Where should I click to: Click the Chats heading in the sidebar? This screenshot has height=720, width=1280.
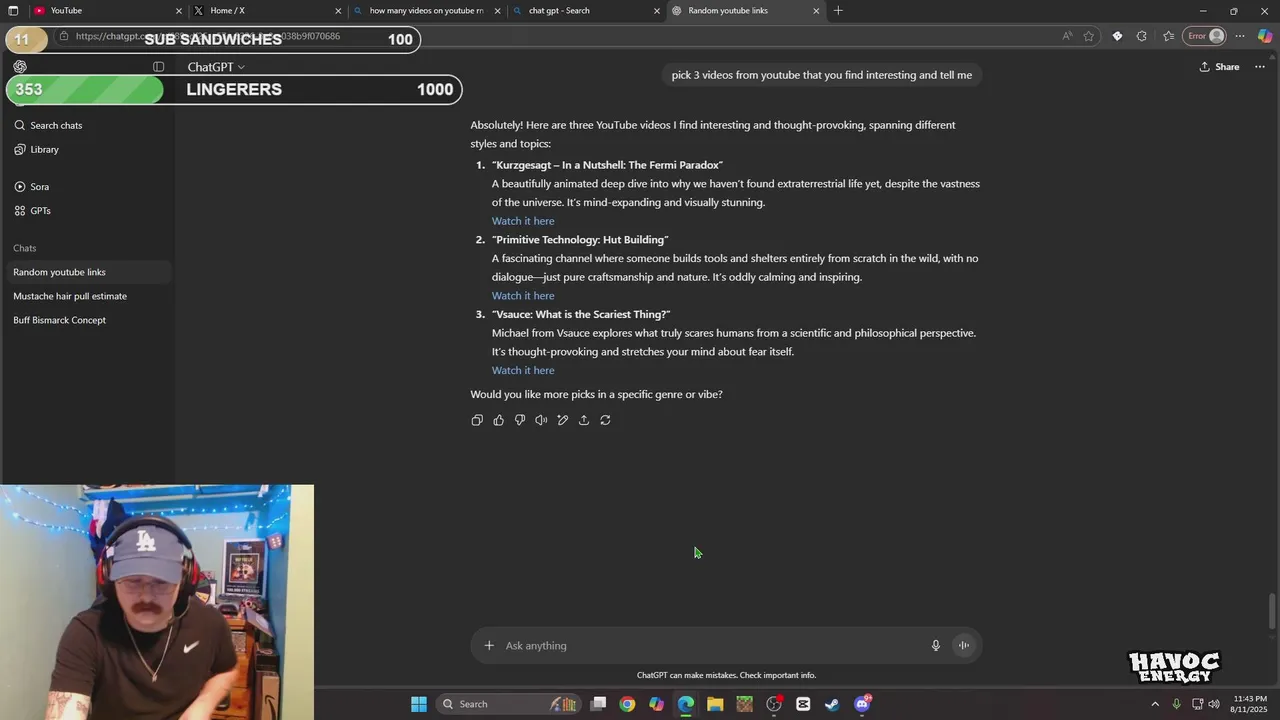click(x=25, y=248)
